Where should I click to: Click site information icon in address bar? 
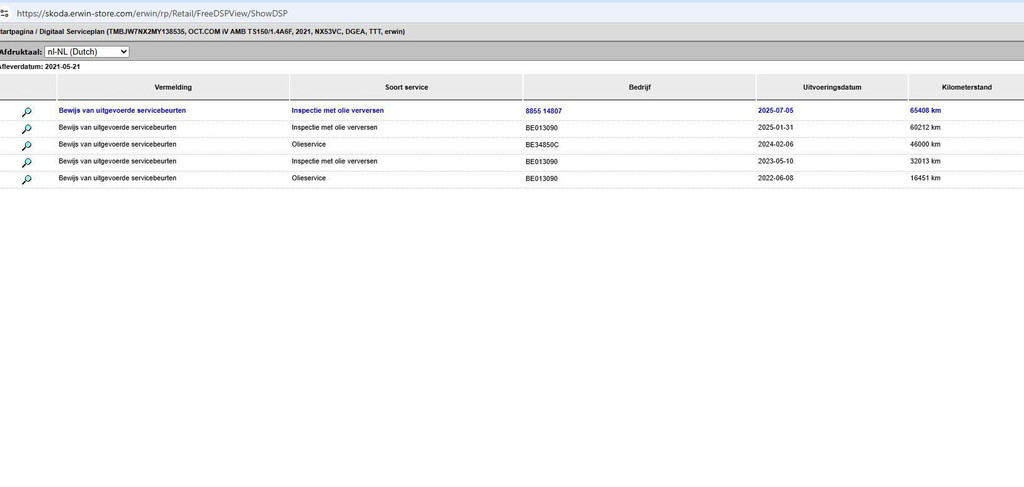pyautogui.click(x=5, y=11)
